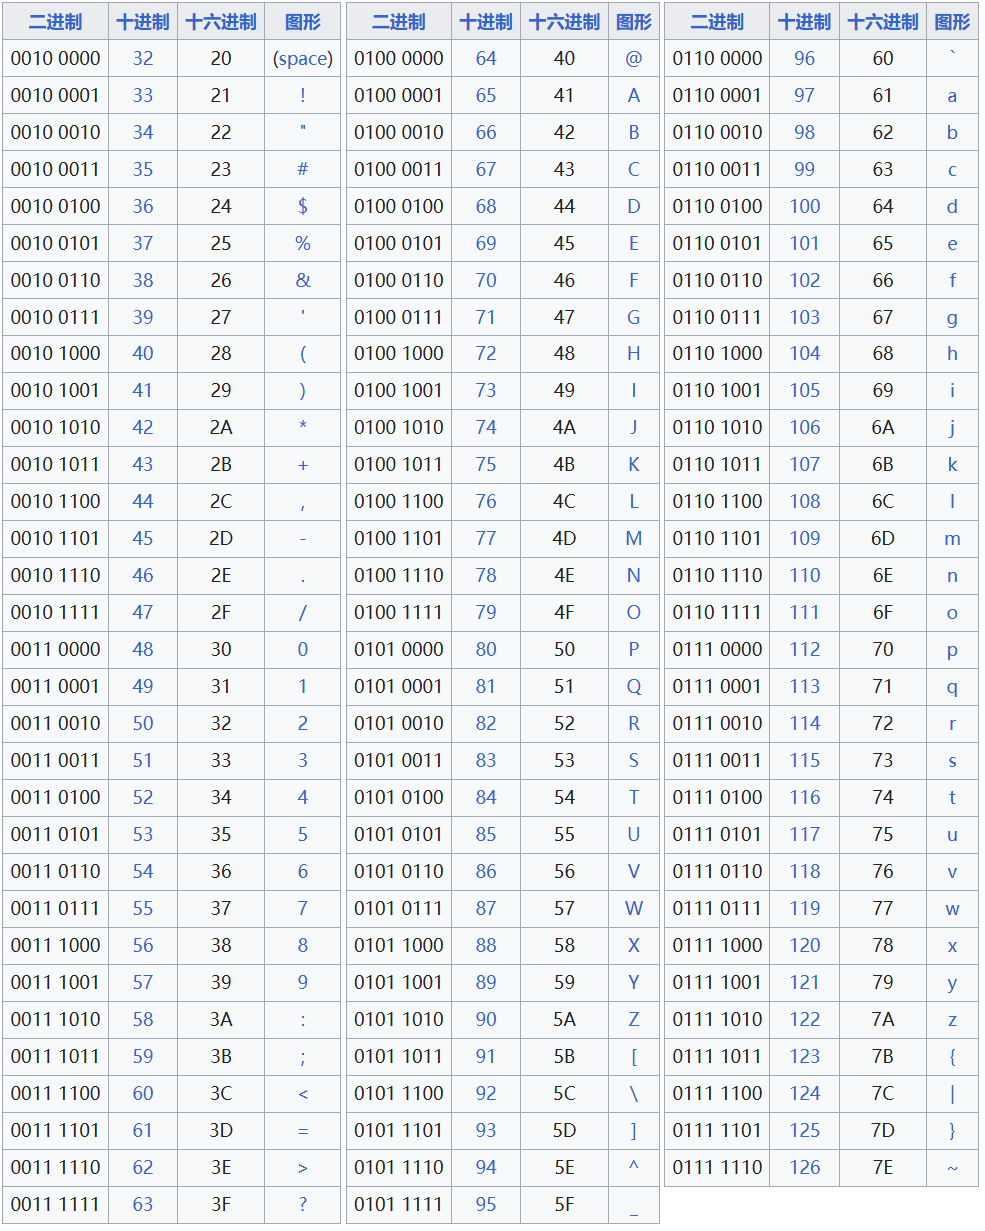Click the right bracket ] link
This screenshot has width=985, height=1231.
click(x=634, y=1130)
